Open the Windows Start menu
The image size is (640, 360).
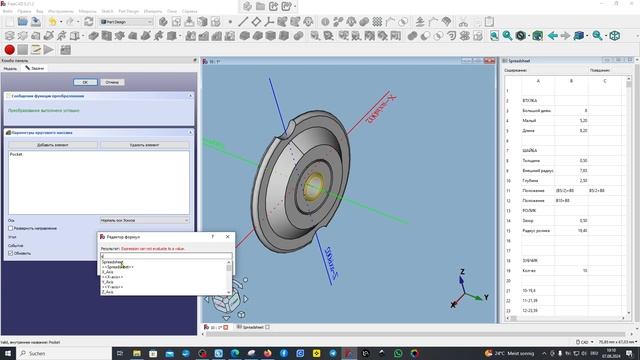tap(7, 353)
